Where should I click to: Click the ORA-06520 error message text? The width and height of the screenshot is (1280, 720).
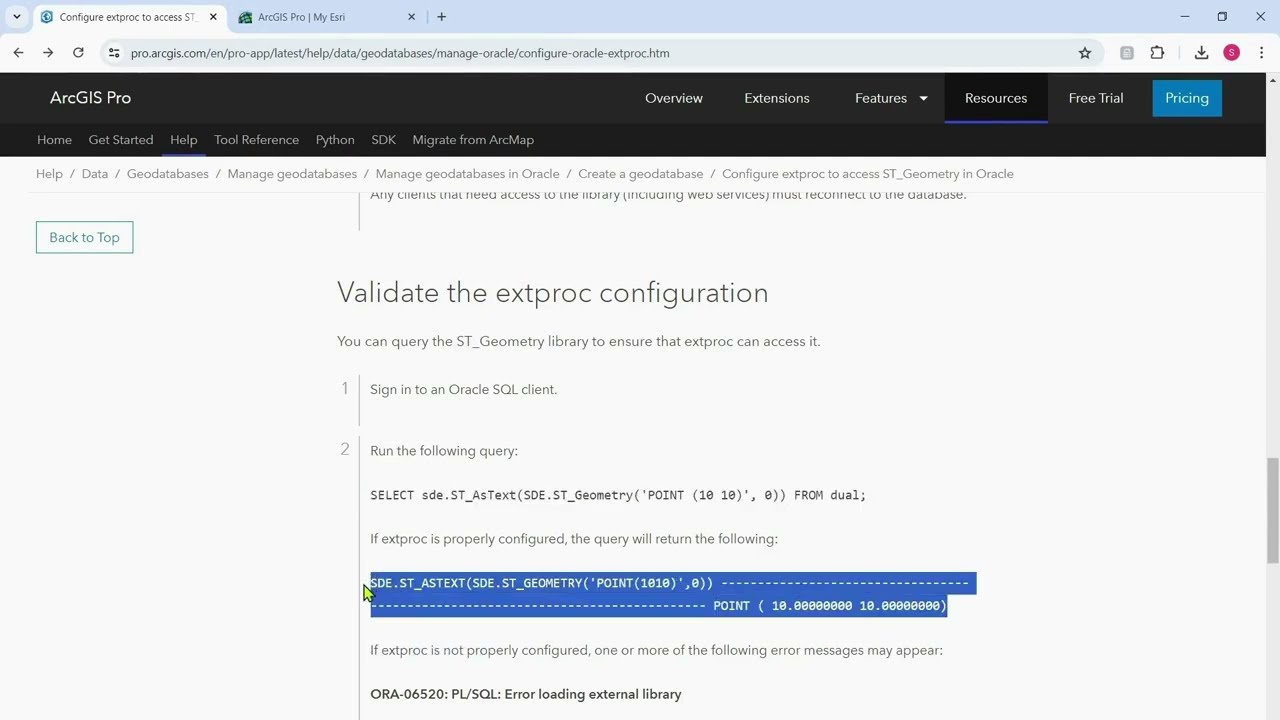point(526,694)
